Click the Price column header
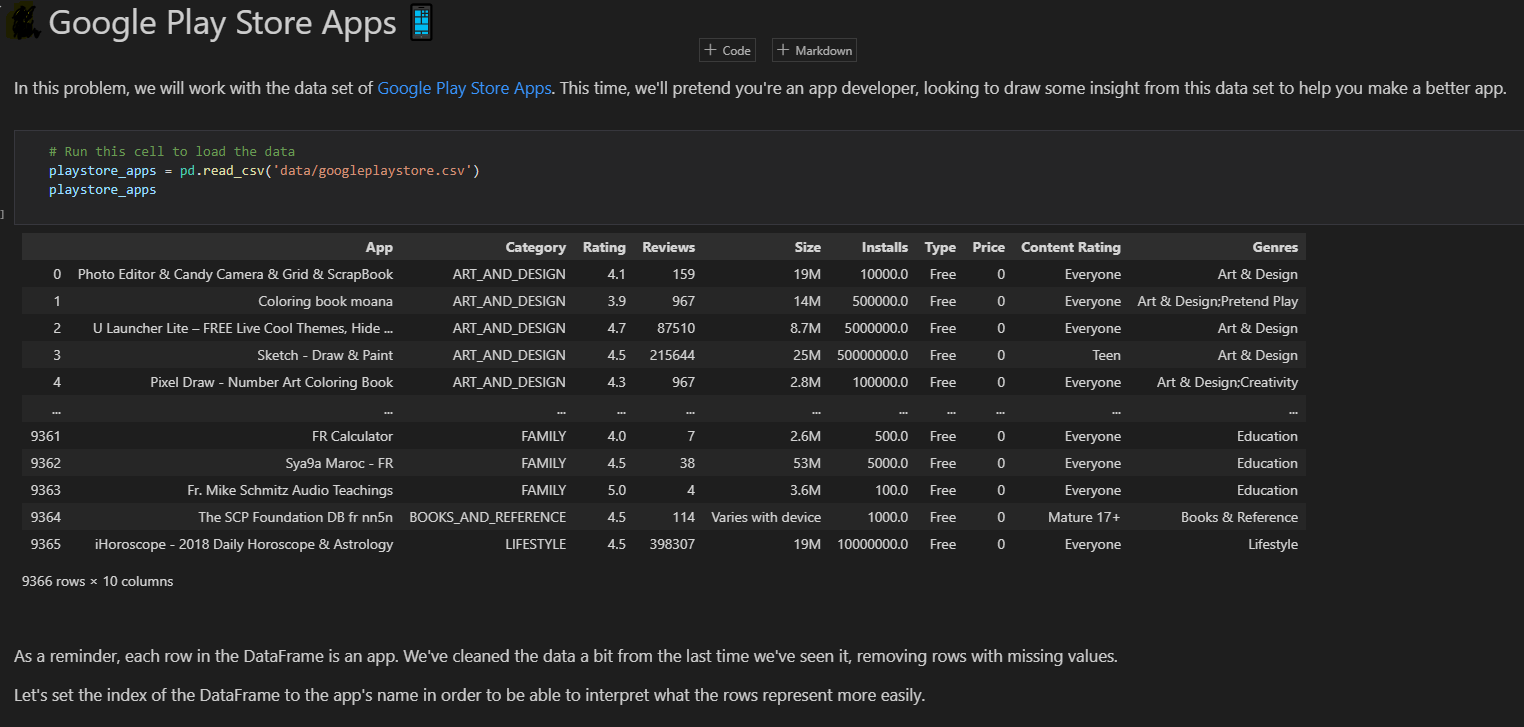This screenshot has width=1524, height=727. pos(989,247)
